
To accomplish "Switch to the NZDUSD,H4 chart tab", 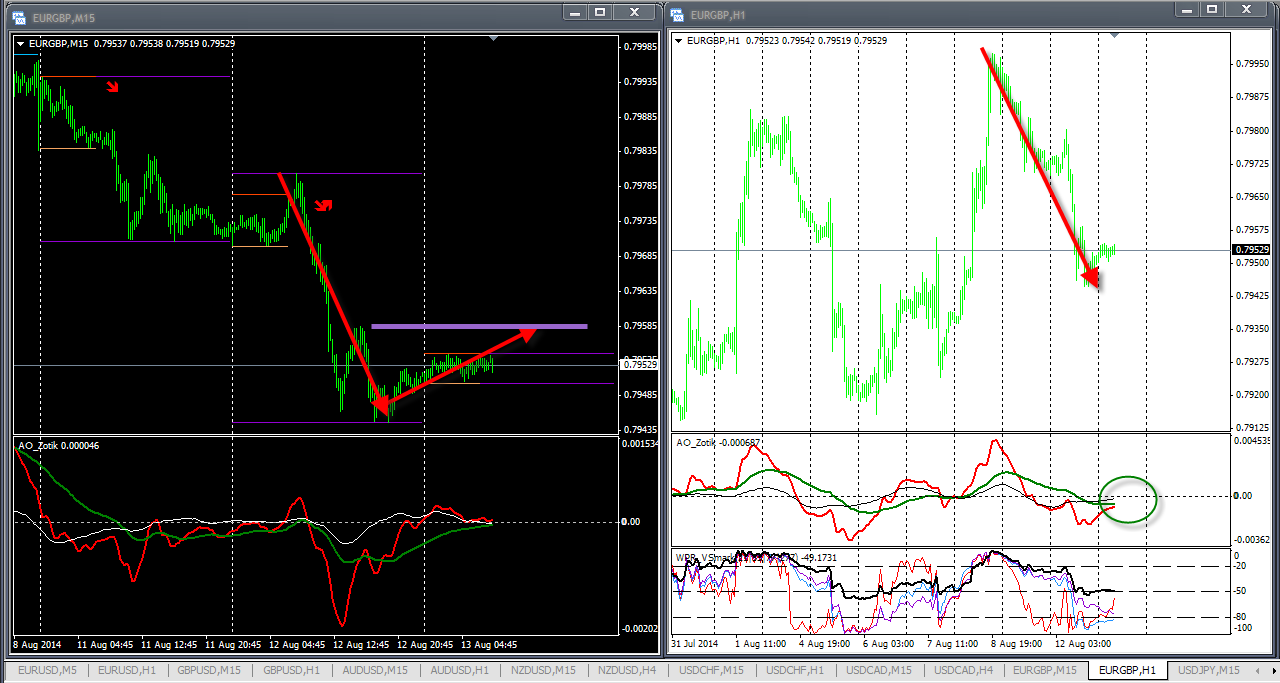I will [629, 670].
